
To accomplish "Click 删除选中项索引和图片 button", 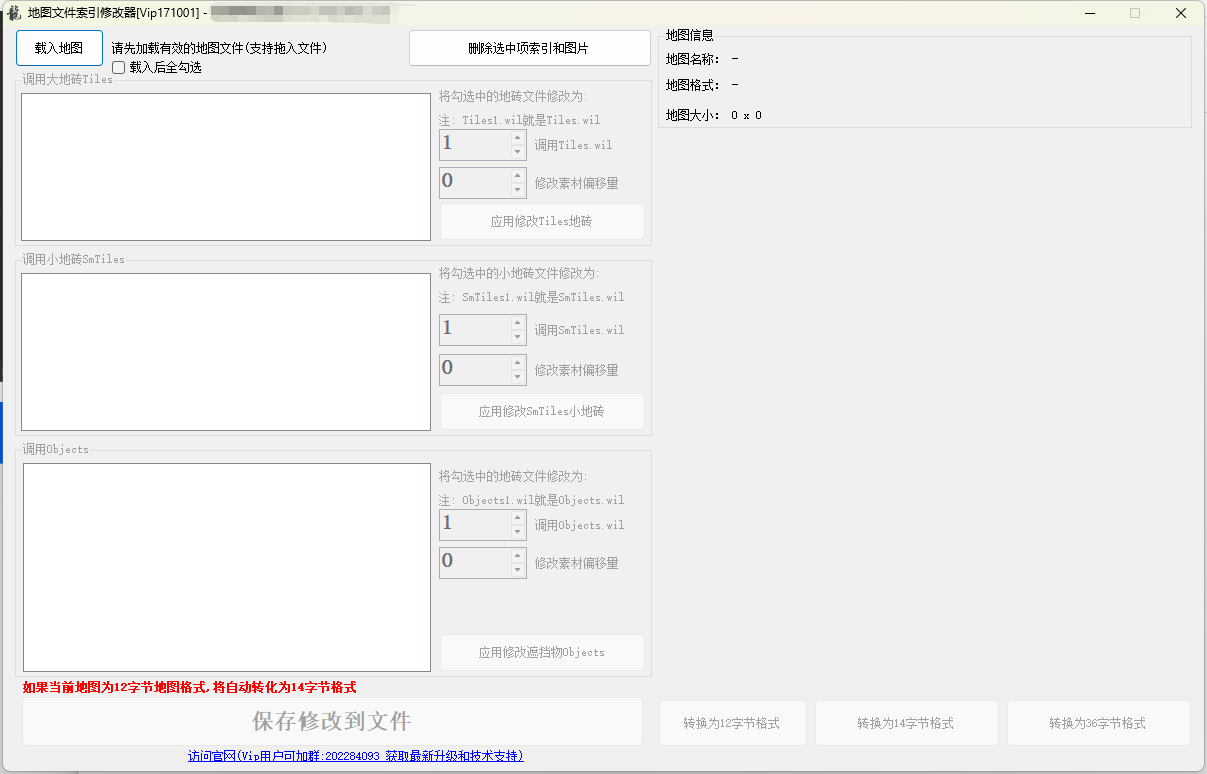I will click(528, 47).
